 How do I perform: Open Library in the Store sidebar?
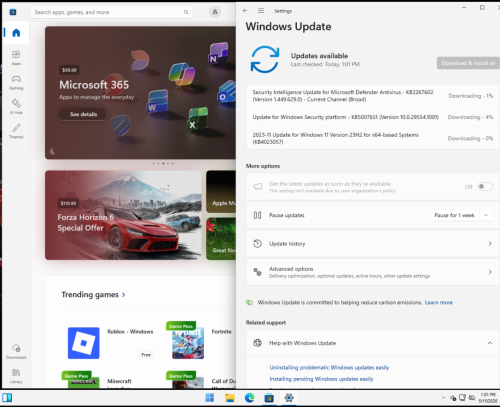pos(16,376)
